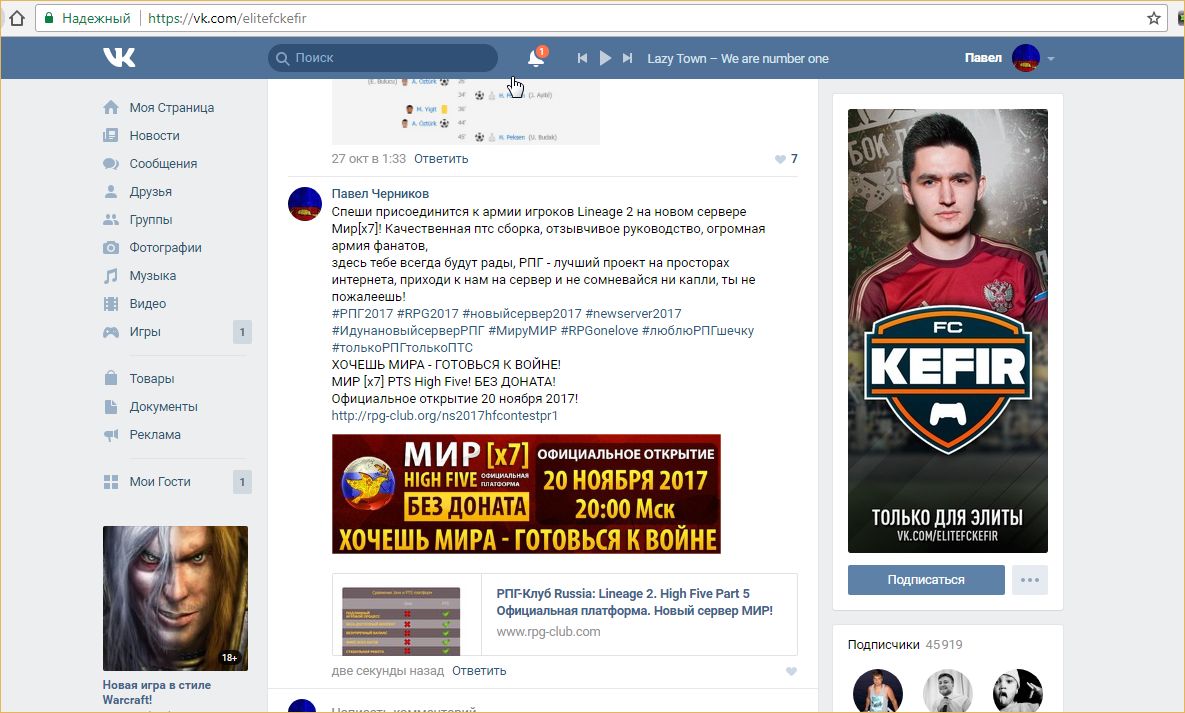This screenshot has height=713, width=1185.
Task: Click the VK logo in header
Action: pos(119,58)
